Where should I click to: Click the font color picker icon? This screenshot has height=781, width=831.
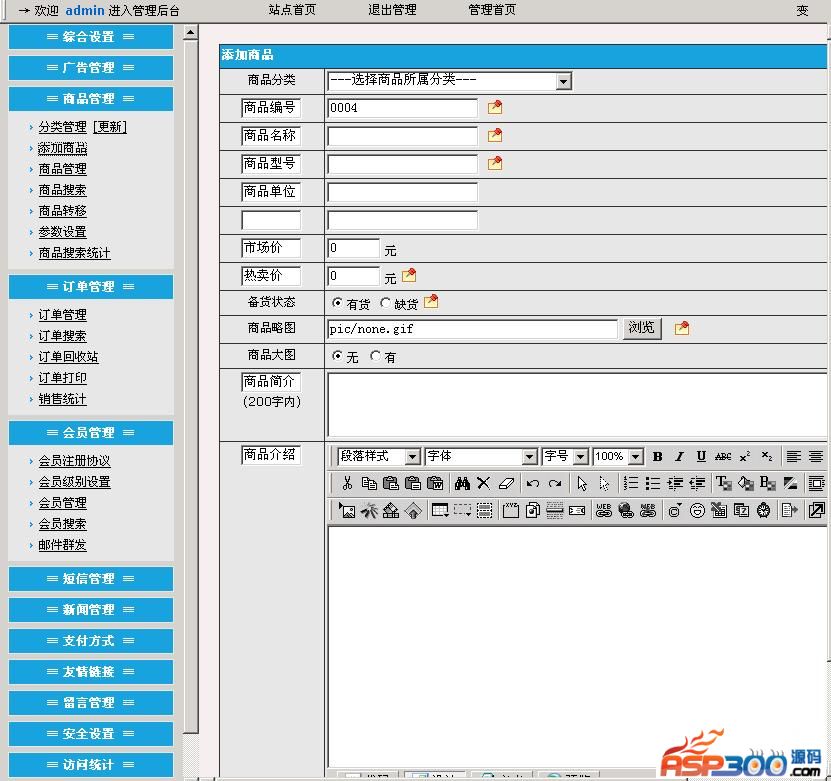pos(723,483)
